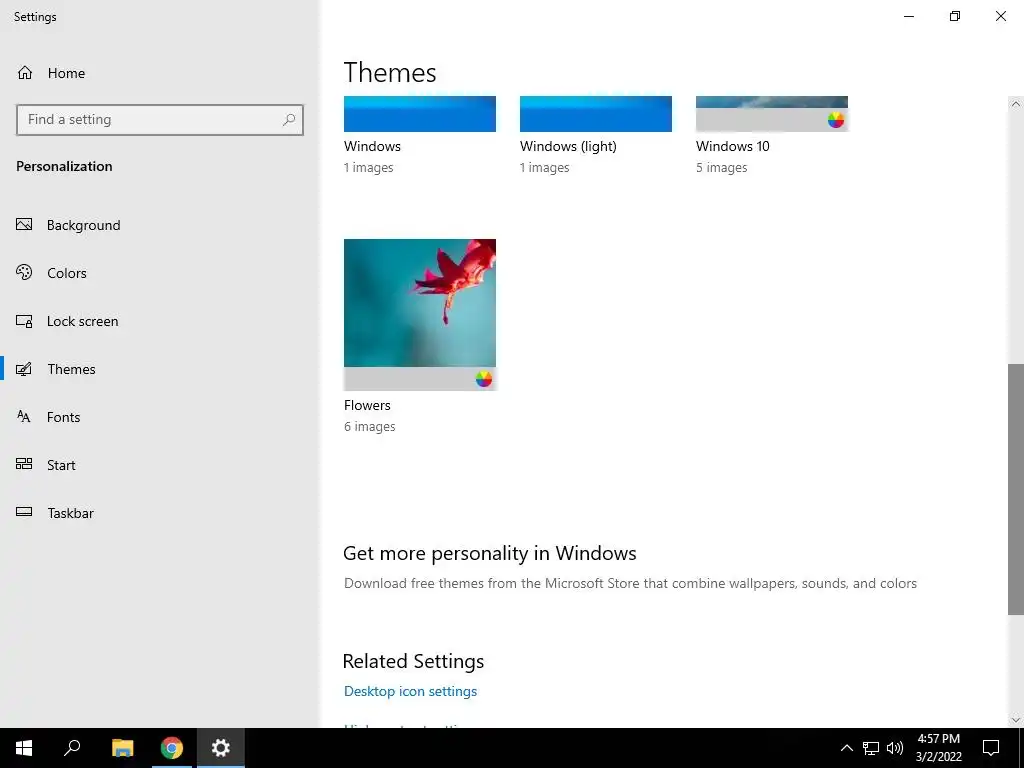Image resolution: width=1024 pixels, height=768 pixels.
Task: Click Settings gear in taskbar
Action: pyautogui.click(x=221, y=748)
